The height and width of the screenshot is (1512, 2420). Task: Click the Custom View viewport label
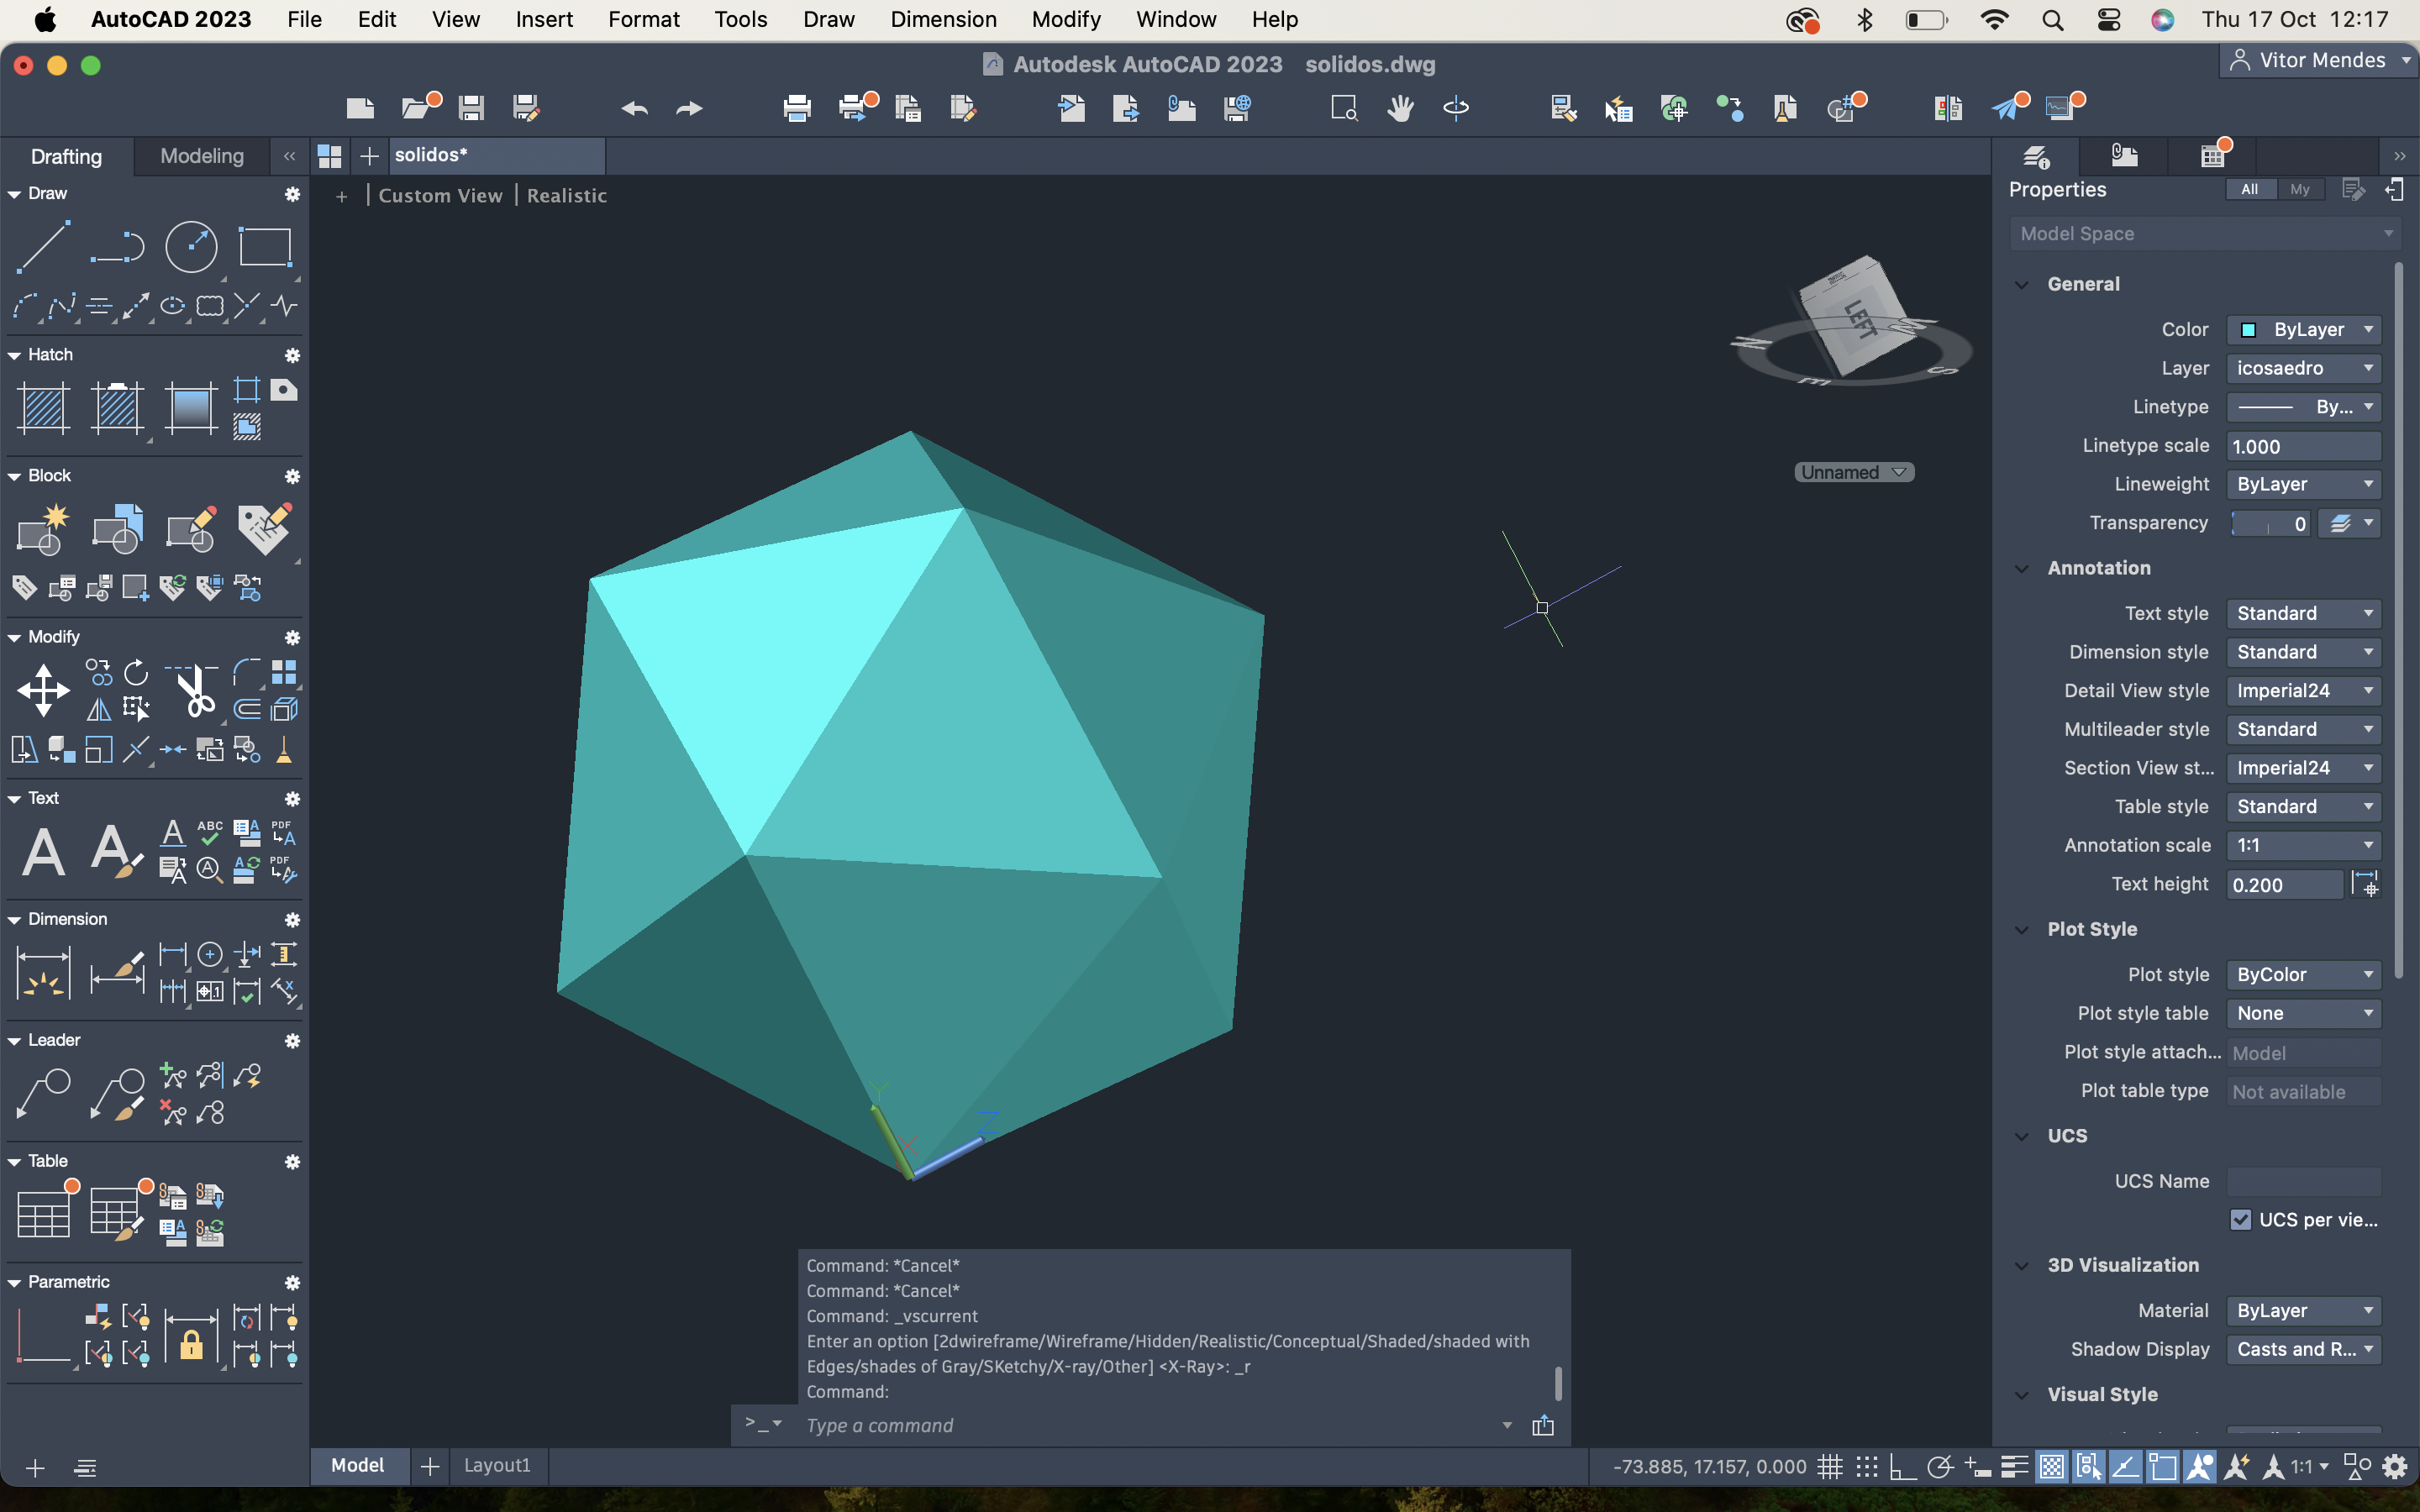point(440,196)
